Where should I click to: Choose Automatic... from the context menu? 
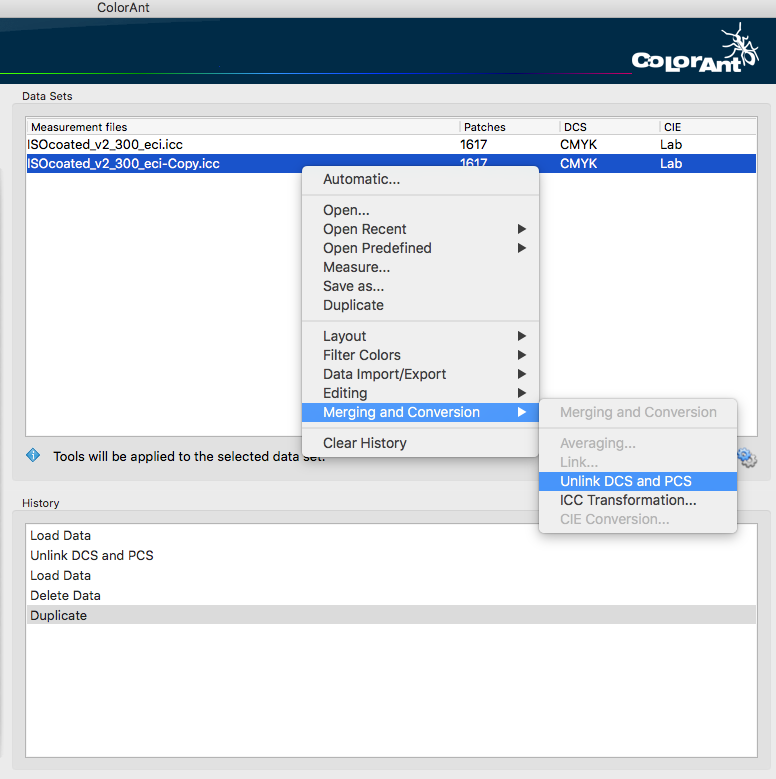click(x=420, y=179)
